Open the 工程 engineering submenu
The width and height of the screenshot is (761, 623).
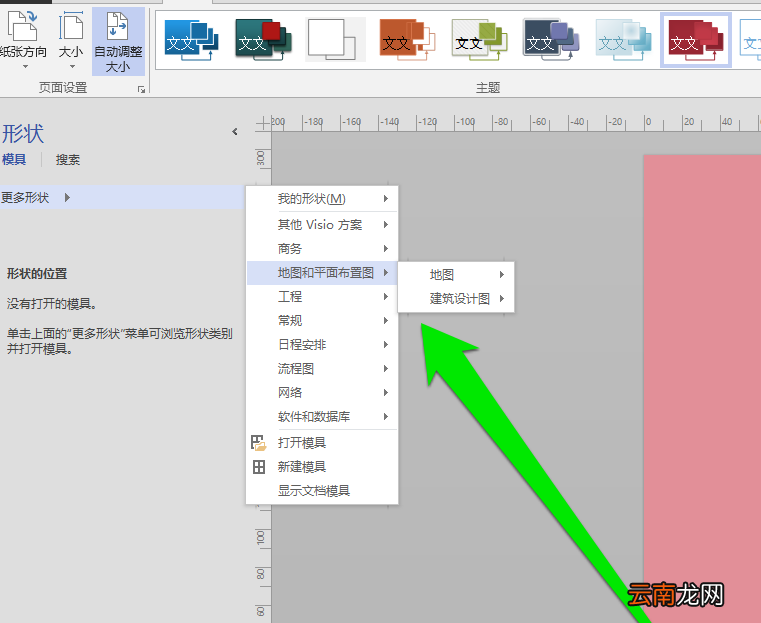pyautogui.click(x=322, y=296)
